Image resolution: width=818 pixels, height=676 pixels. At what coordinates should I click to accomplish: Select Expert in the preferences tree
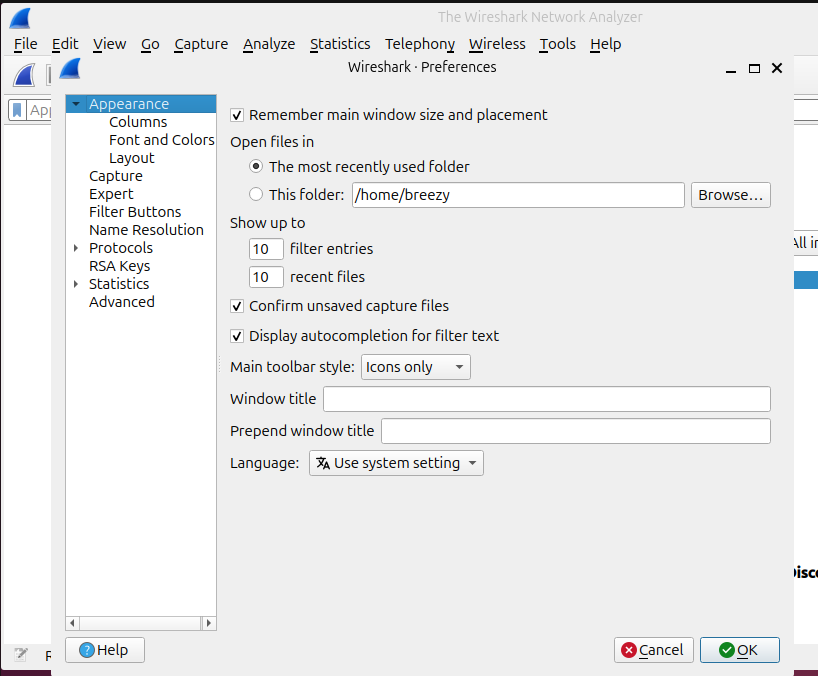pos(111,194)
